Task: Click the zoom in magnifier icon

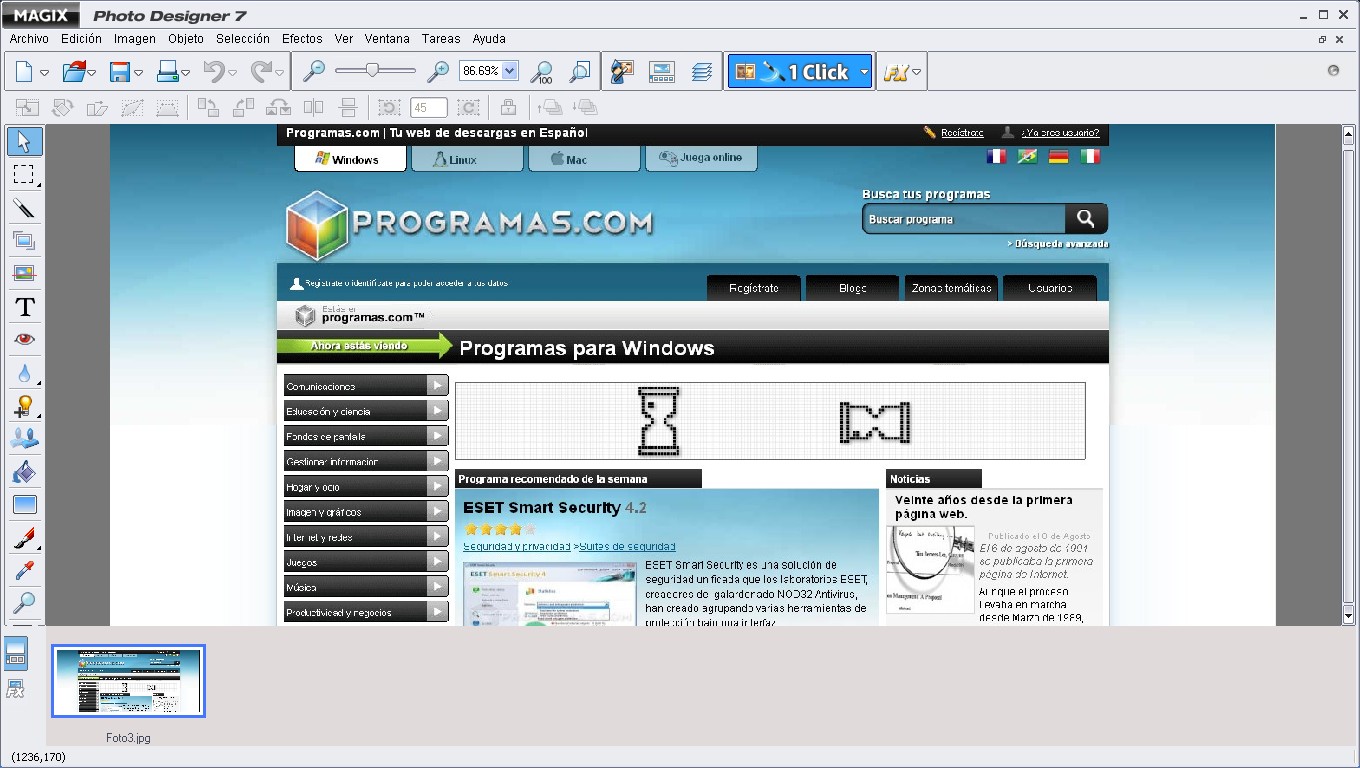Action: coord(438,72)
